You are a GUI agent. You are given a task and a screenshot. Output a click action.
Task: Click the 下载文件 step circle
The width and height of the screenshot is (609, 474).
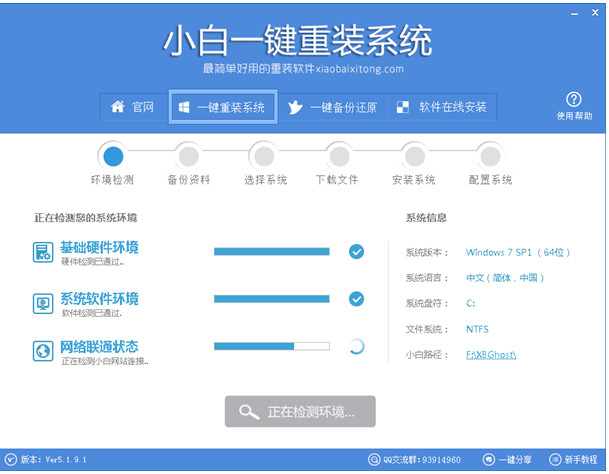coord(339,156)
